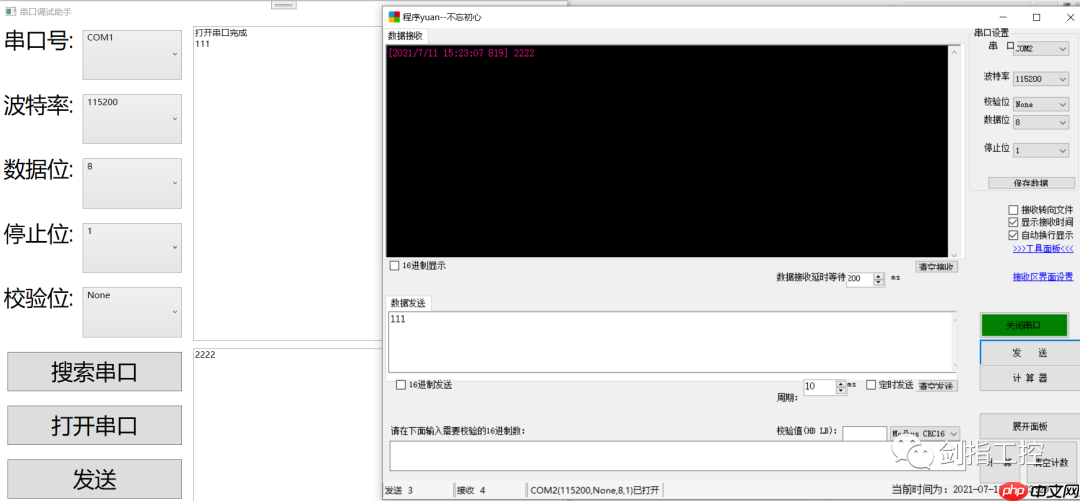Expand the 数据位 8 combo box in left window

(132, 183)
